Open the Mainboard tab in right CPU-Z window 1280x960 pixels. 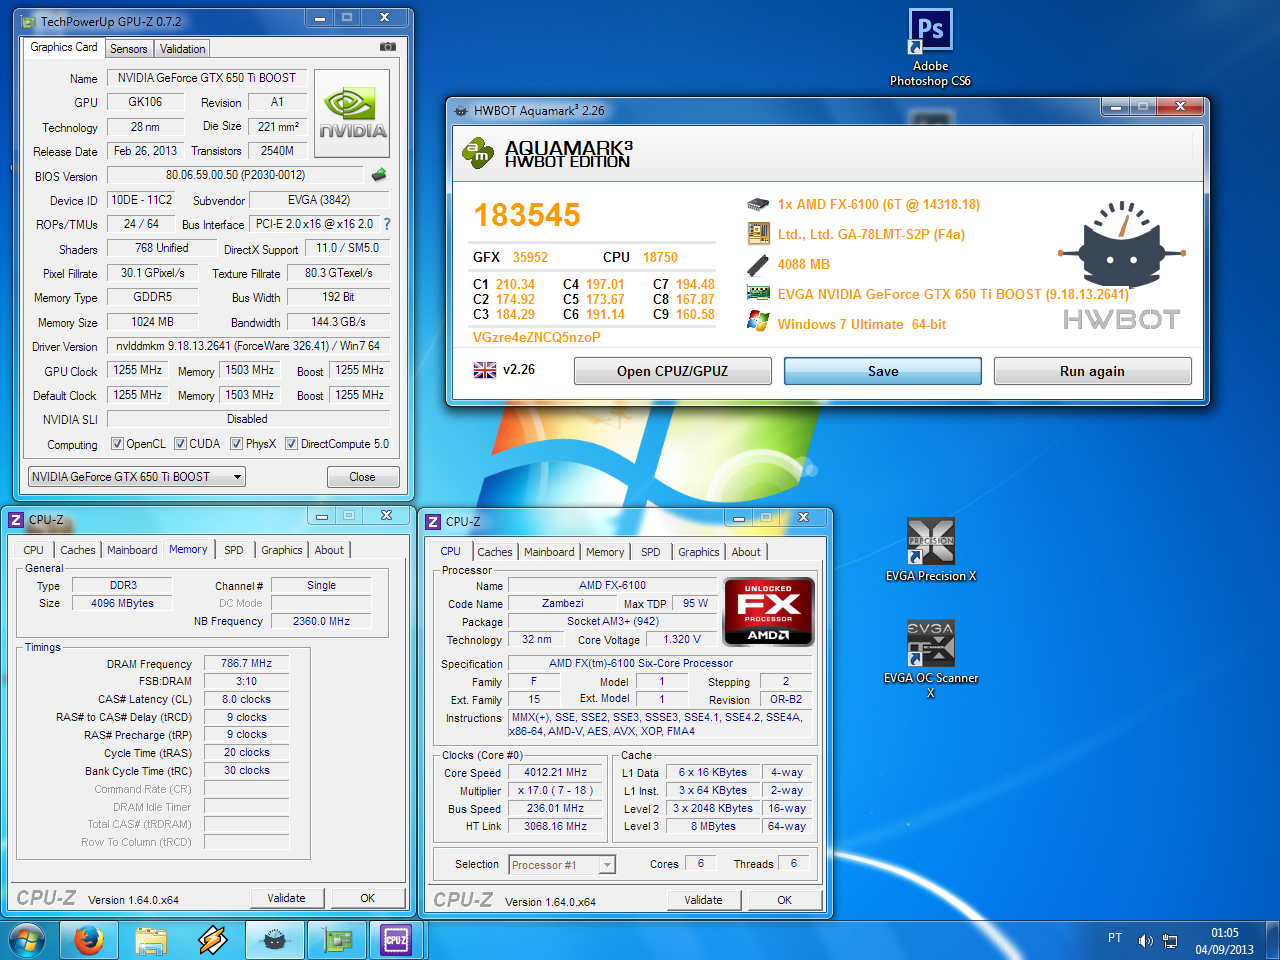pos(549,552)
